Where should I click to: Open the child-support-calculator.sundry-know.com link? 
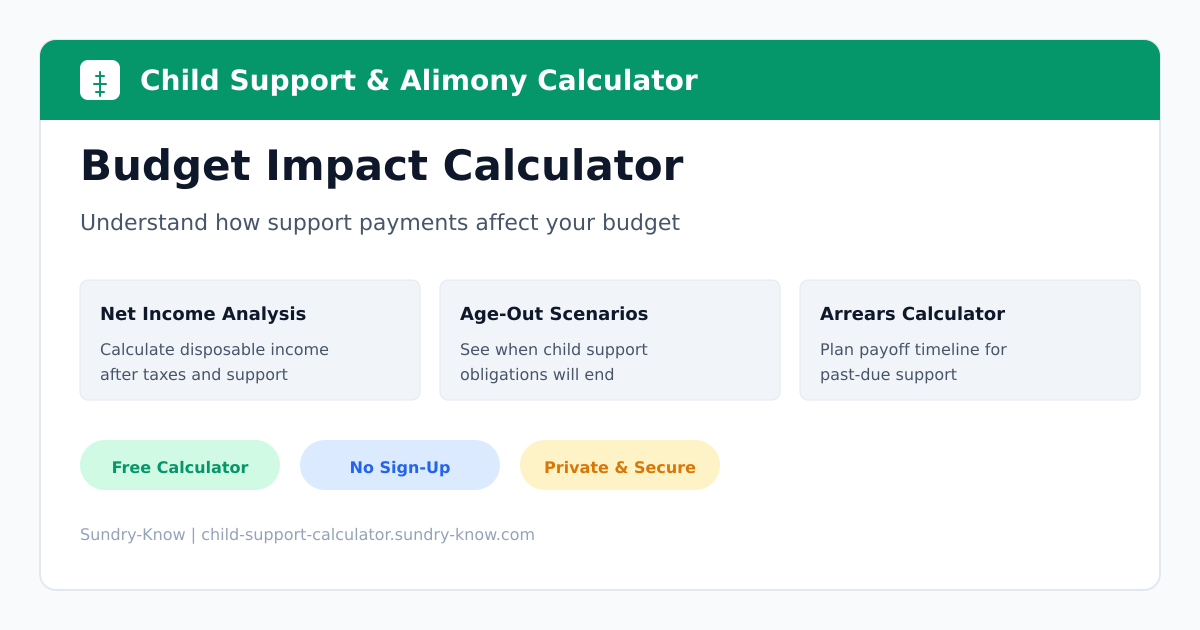tap(368, 535)
